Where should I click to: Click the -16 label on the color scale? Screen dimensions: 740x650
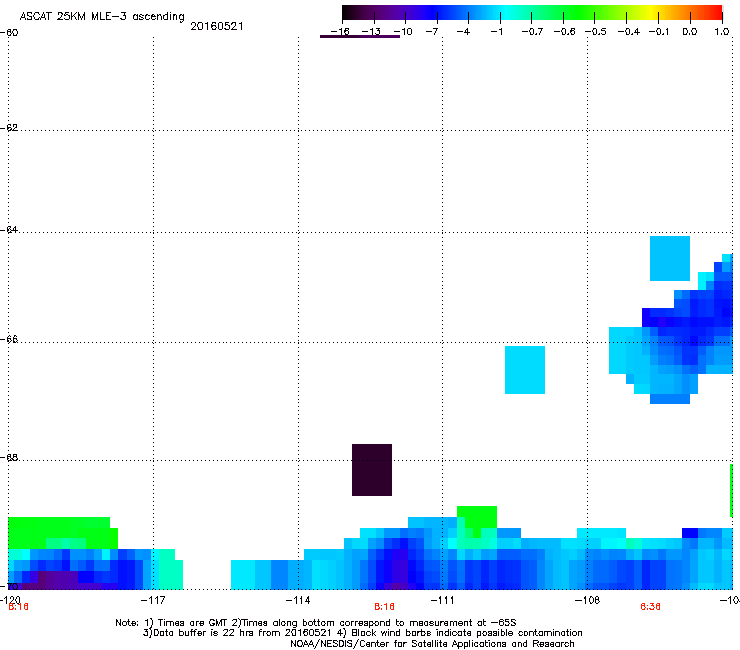pyautogui.click(x=340, y=32)
